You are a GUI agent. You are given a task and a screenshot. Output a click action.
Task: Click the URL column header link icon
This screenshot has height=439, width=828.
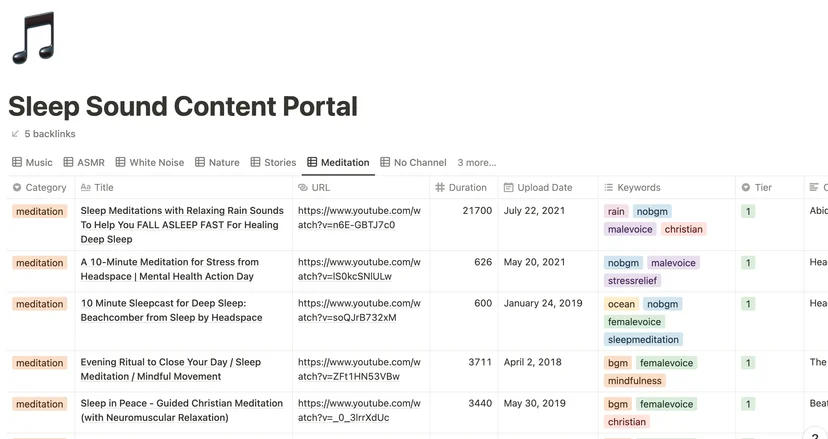click(303, 188)
